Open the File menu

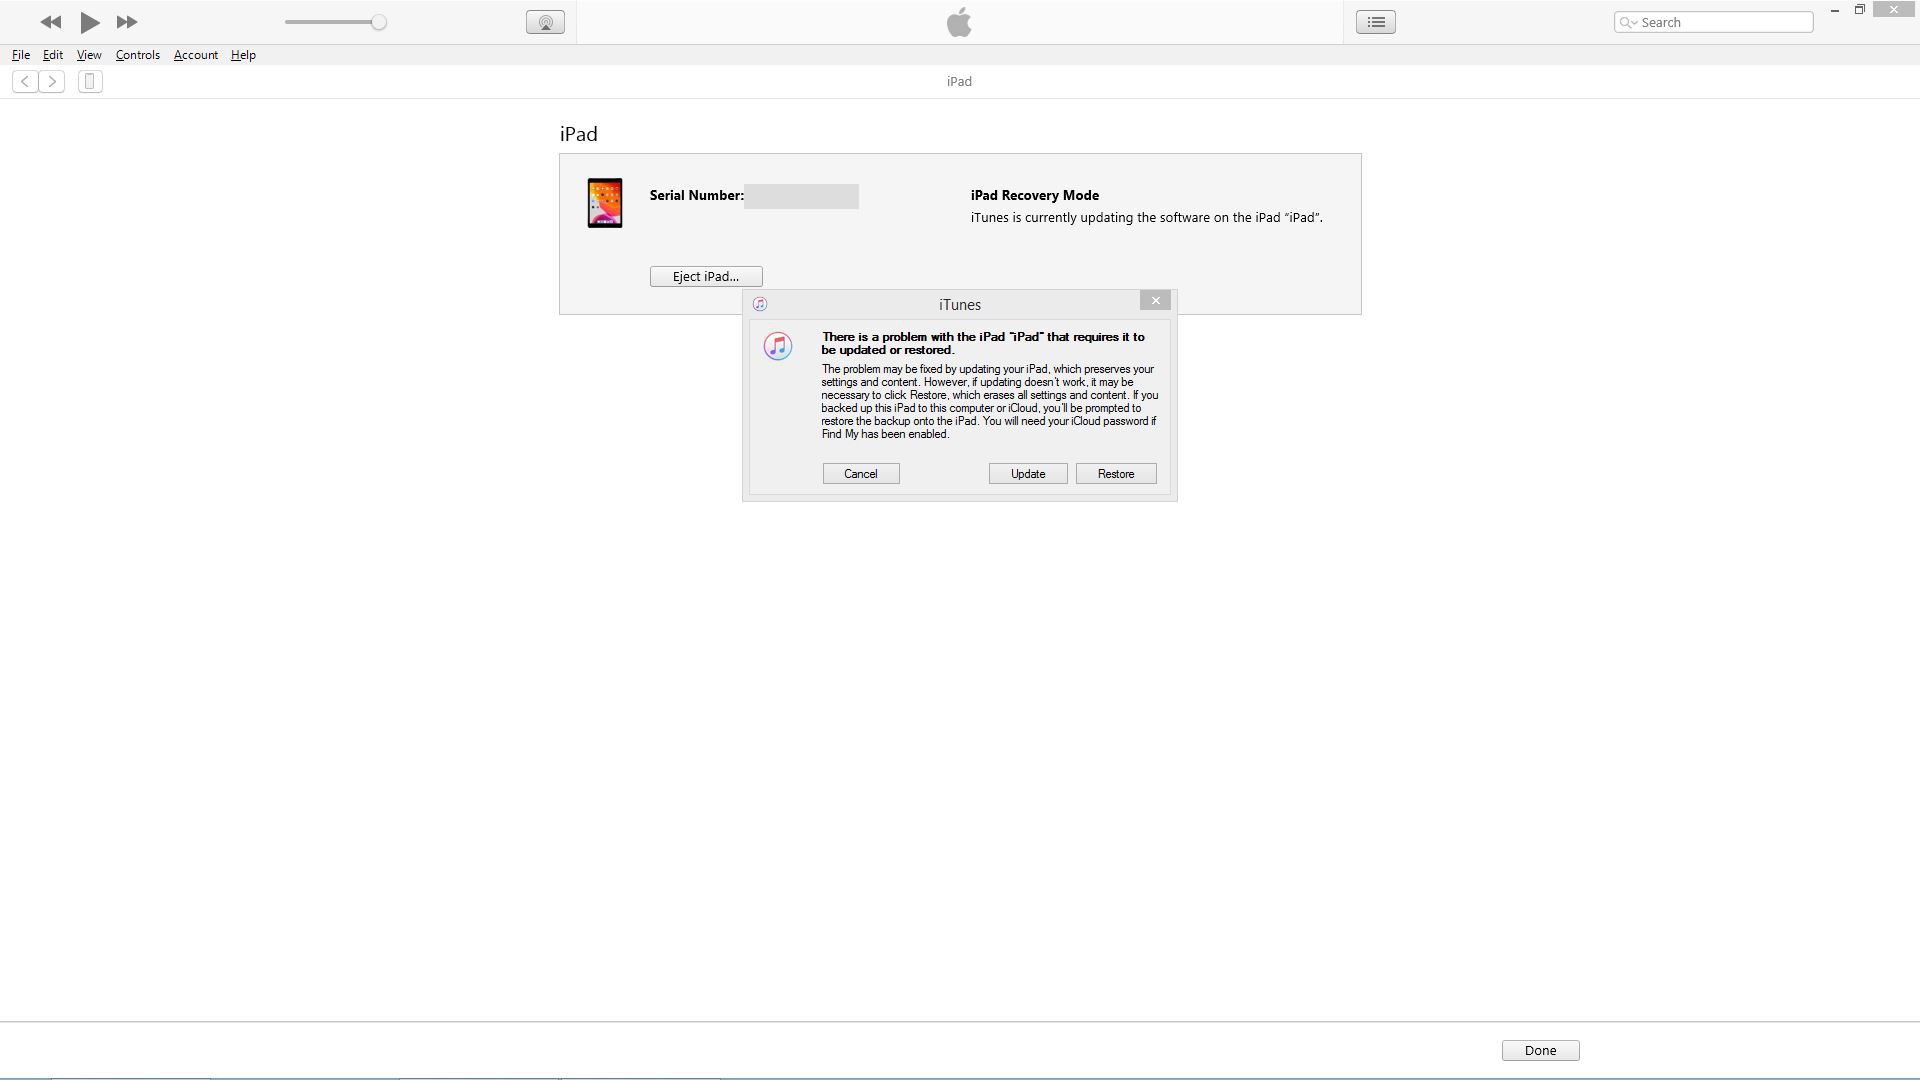click(x=21, y=55)
